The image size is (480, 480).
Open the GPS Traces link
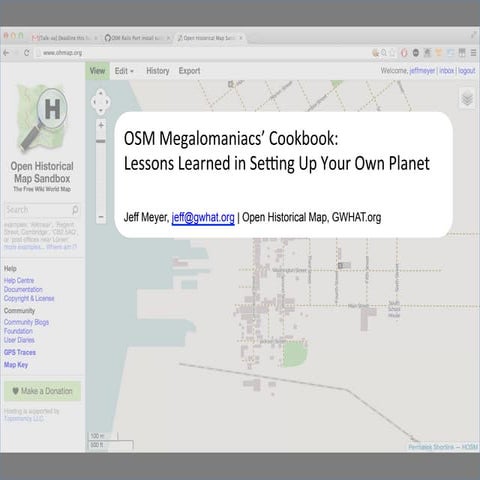click(x=20, y=352)
